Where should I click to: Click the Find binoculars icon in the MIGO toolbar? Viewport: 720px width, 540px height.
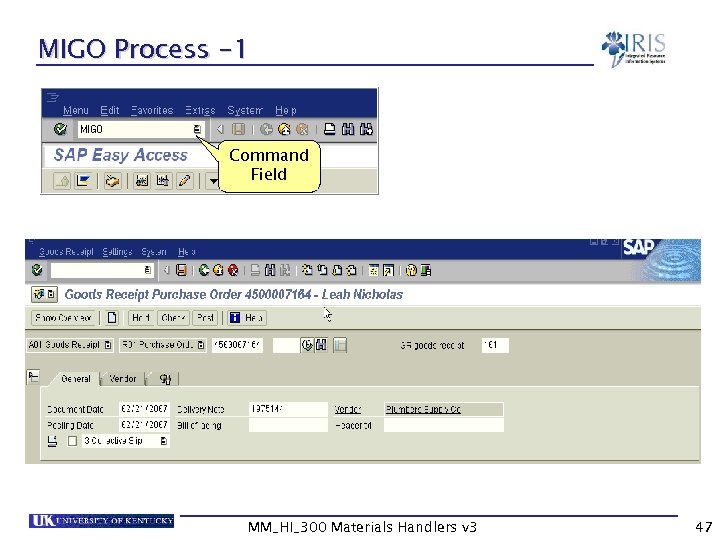270,270
